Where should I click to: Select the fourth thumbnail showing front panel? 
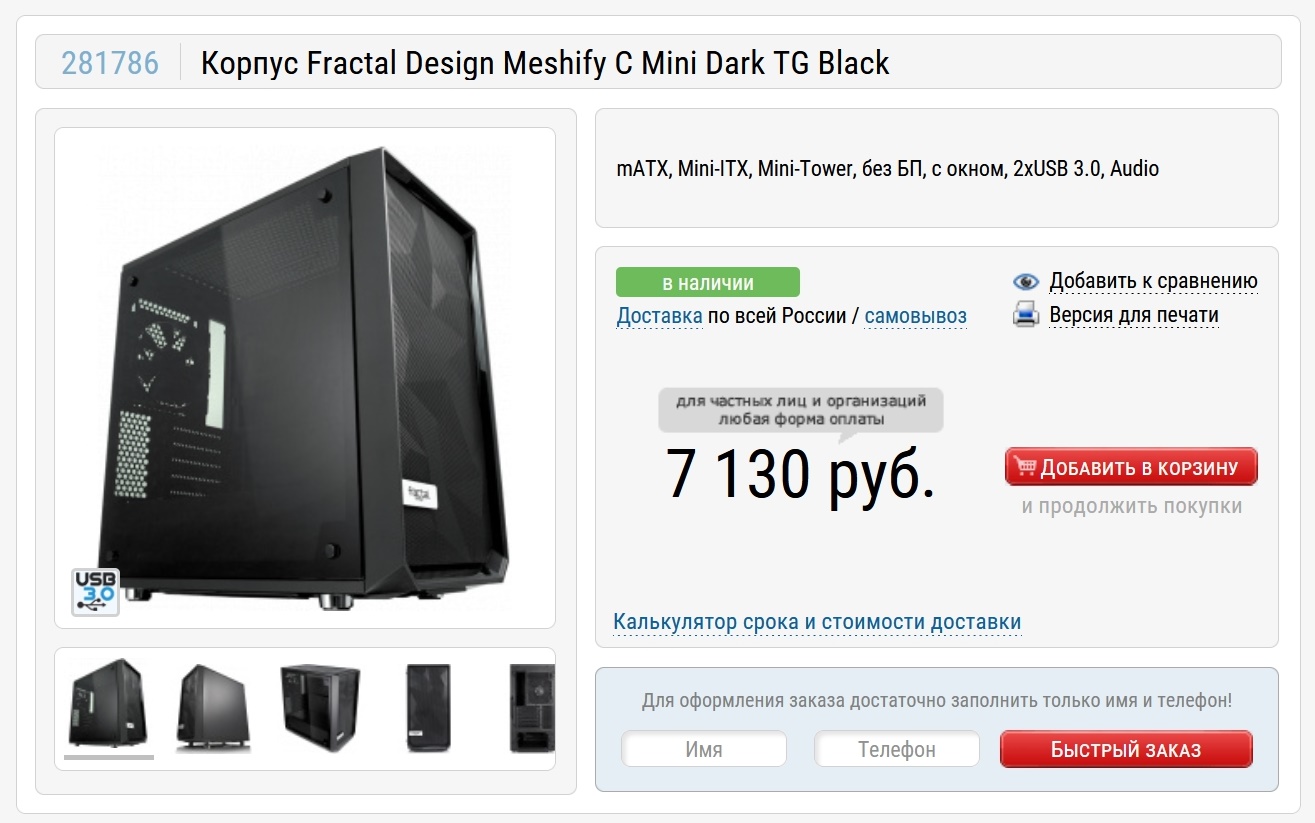point(428,706)
